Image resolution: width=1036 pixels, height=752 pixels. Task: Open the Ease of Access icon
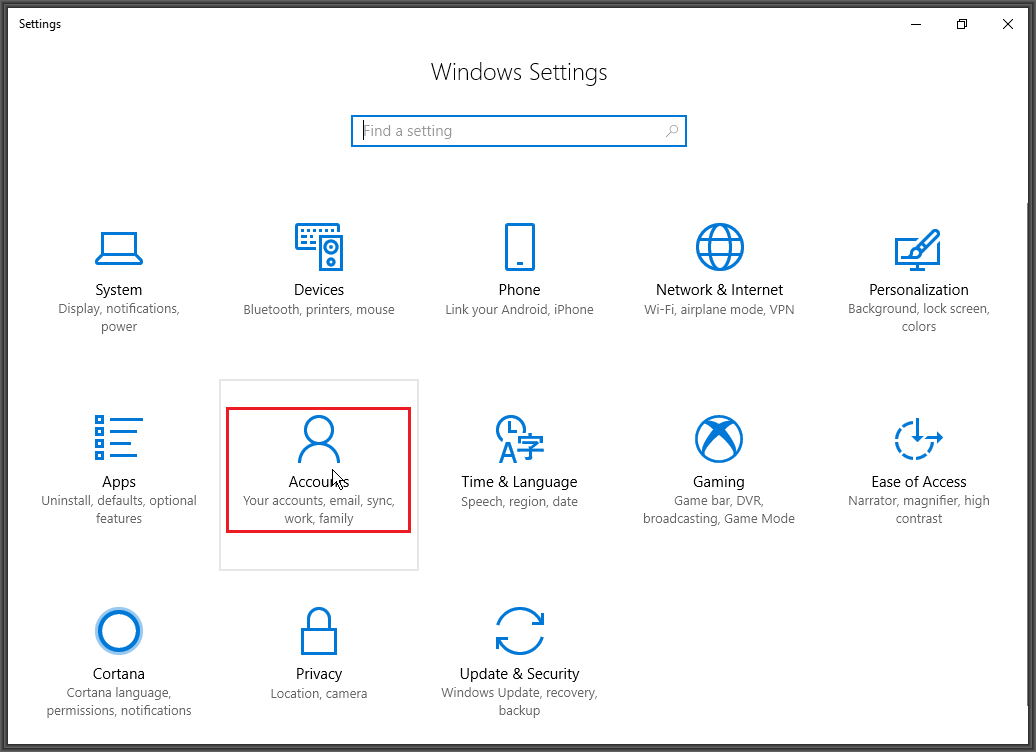tap(918, 439)
